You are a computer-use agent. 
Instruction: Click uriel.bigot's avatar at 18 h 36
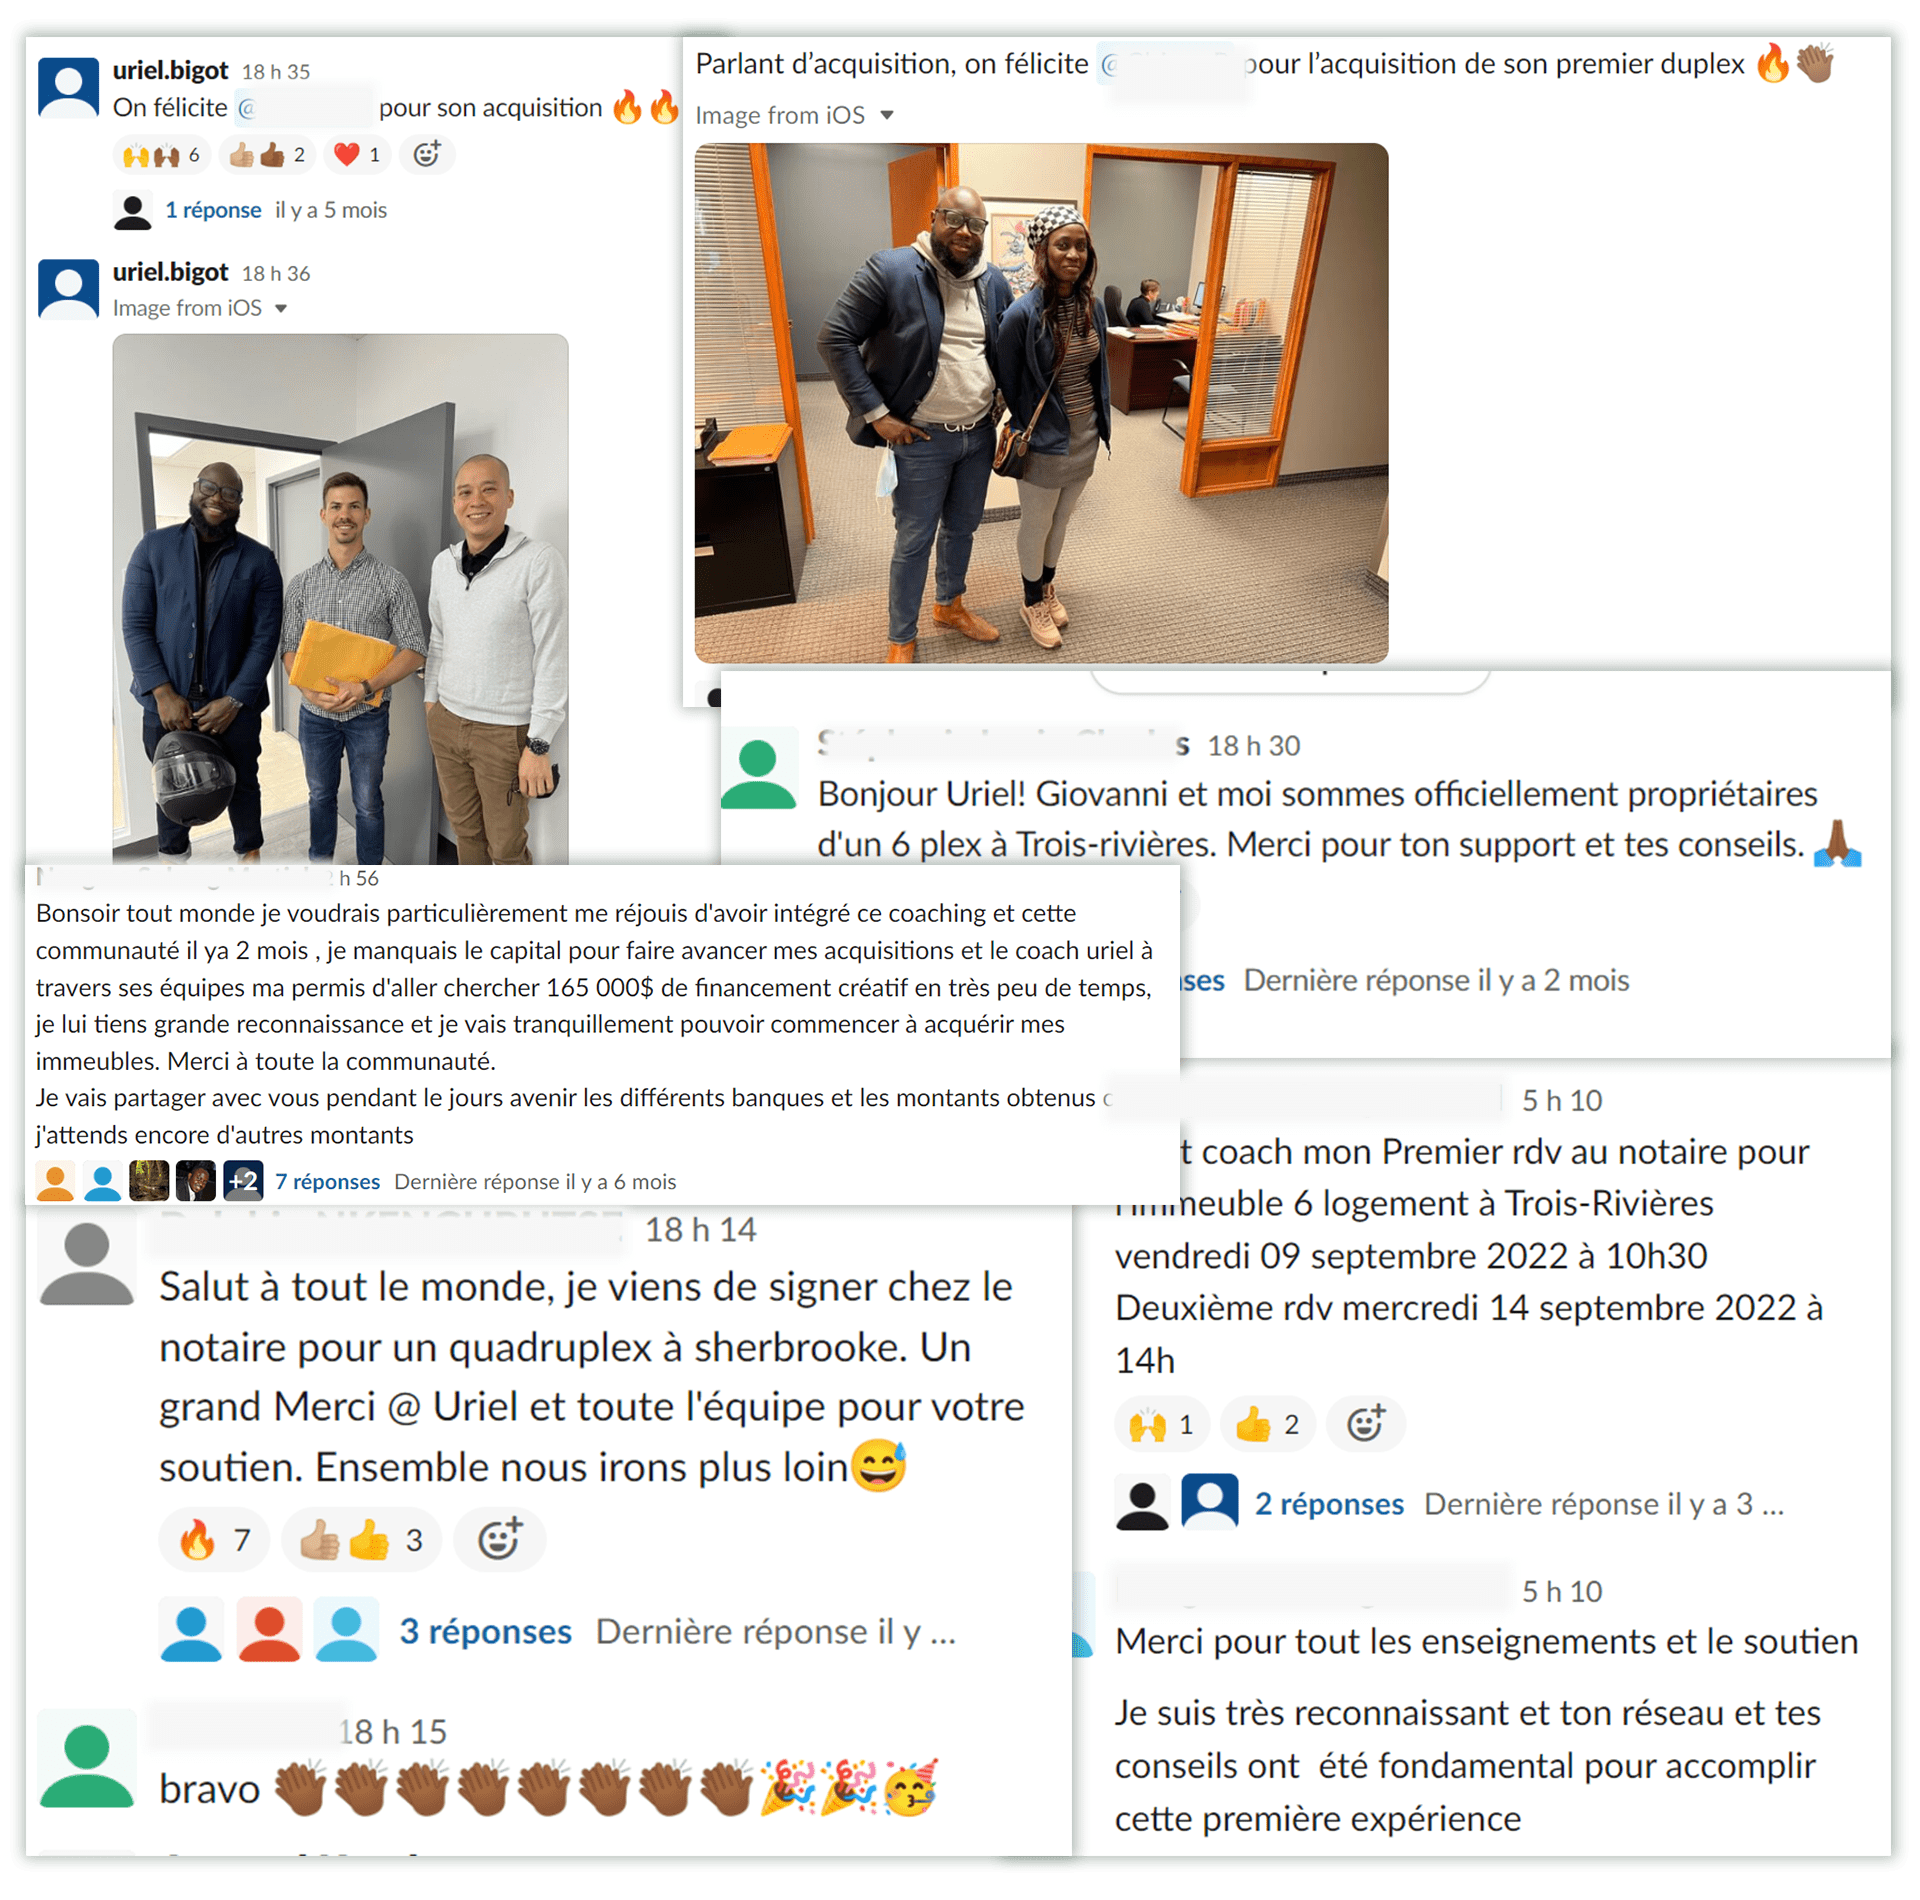point(68,289)
